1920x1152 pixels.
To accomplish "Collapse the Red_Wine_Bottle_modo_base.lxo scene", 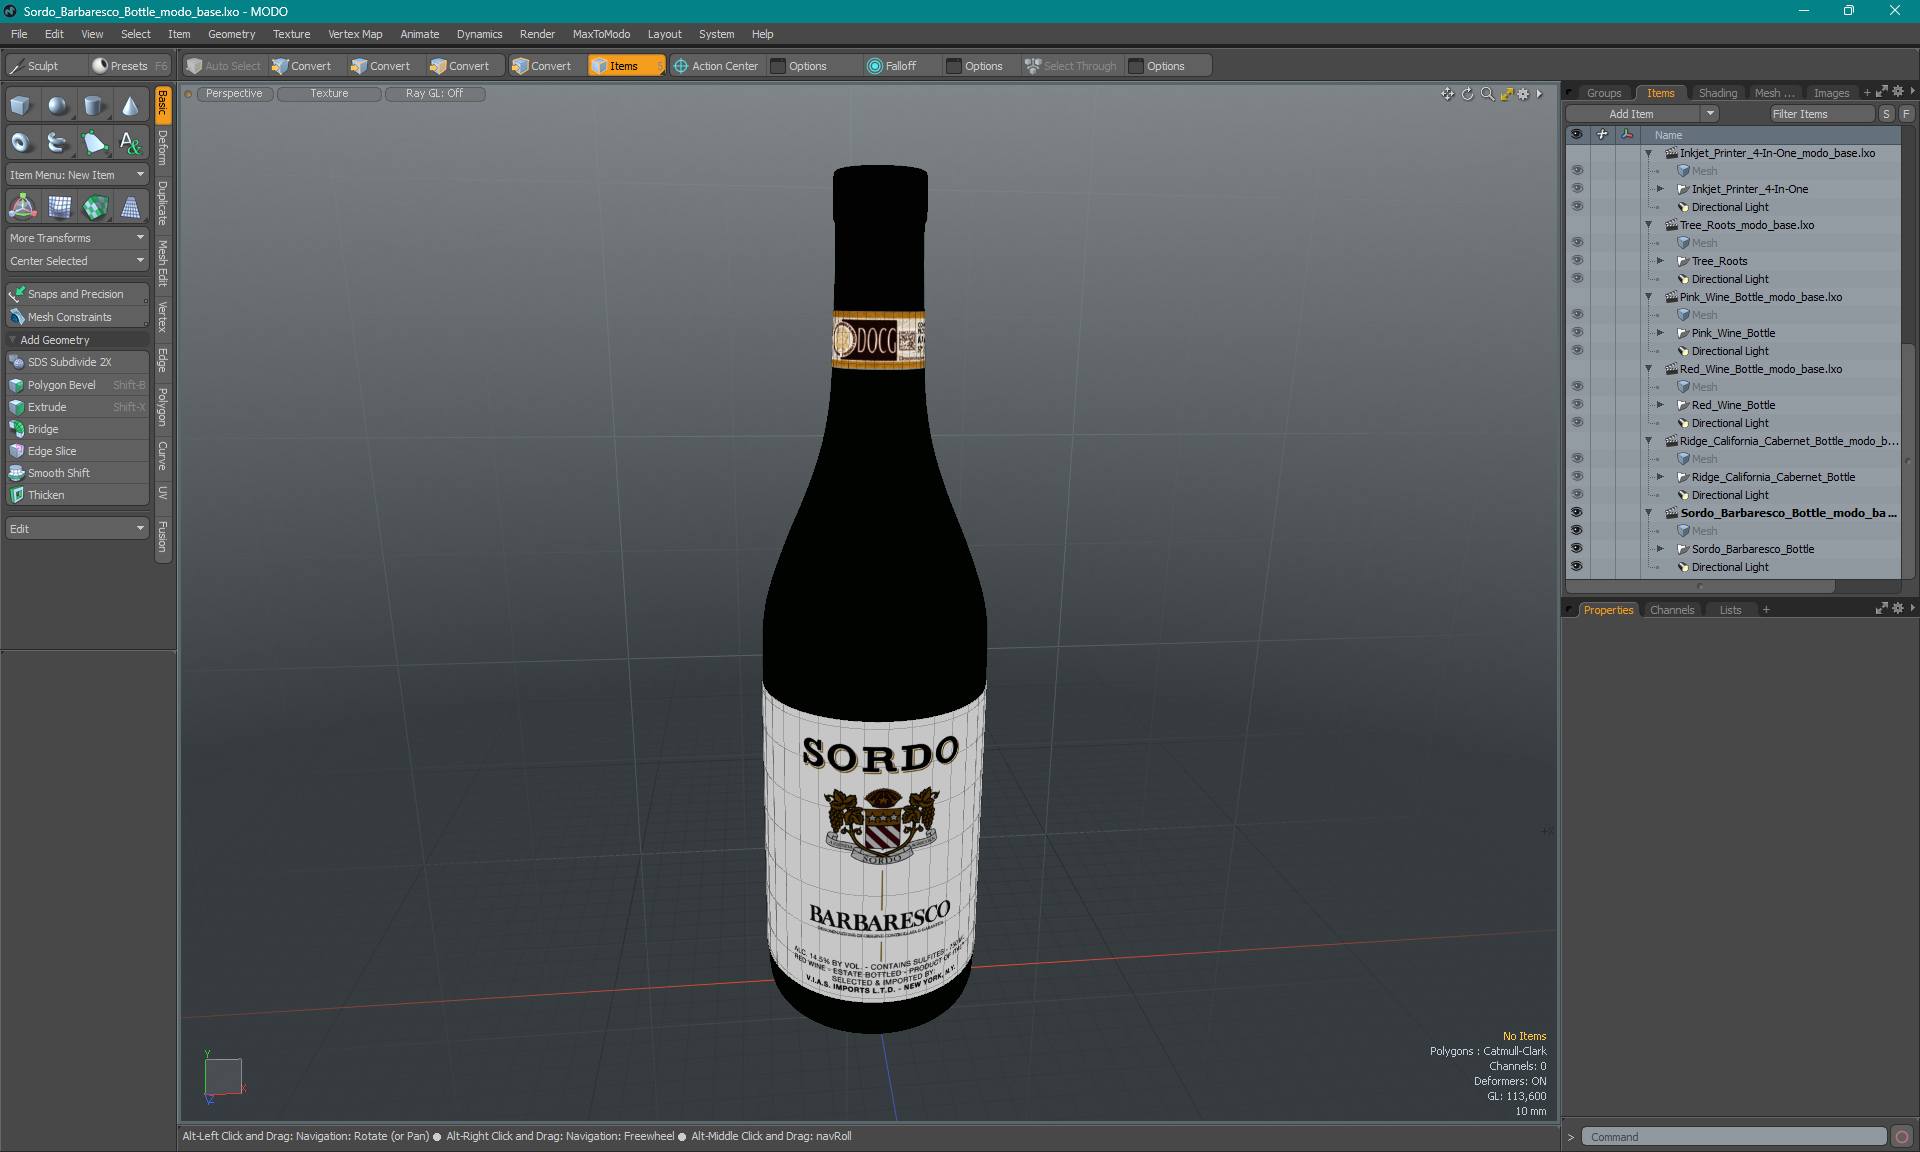I will (1648, 369).
